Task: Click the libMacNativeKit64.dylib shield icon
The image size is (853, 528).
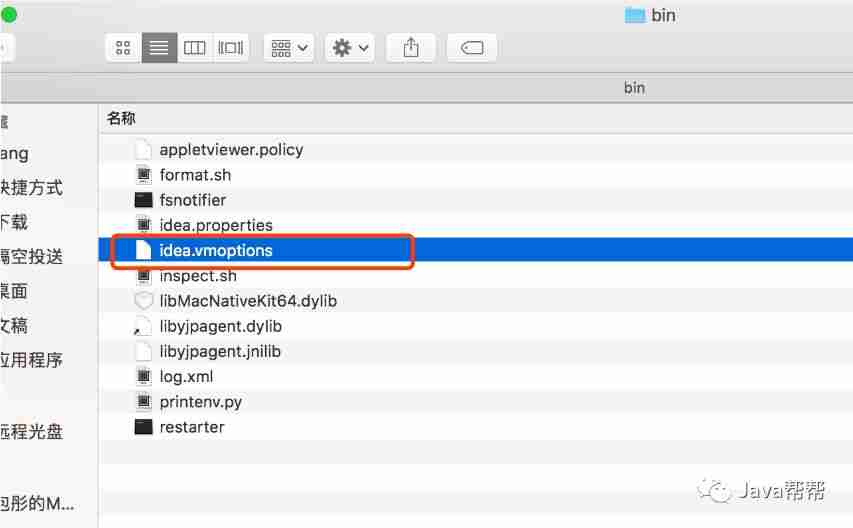Action: (144, 301)
